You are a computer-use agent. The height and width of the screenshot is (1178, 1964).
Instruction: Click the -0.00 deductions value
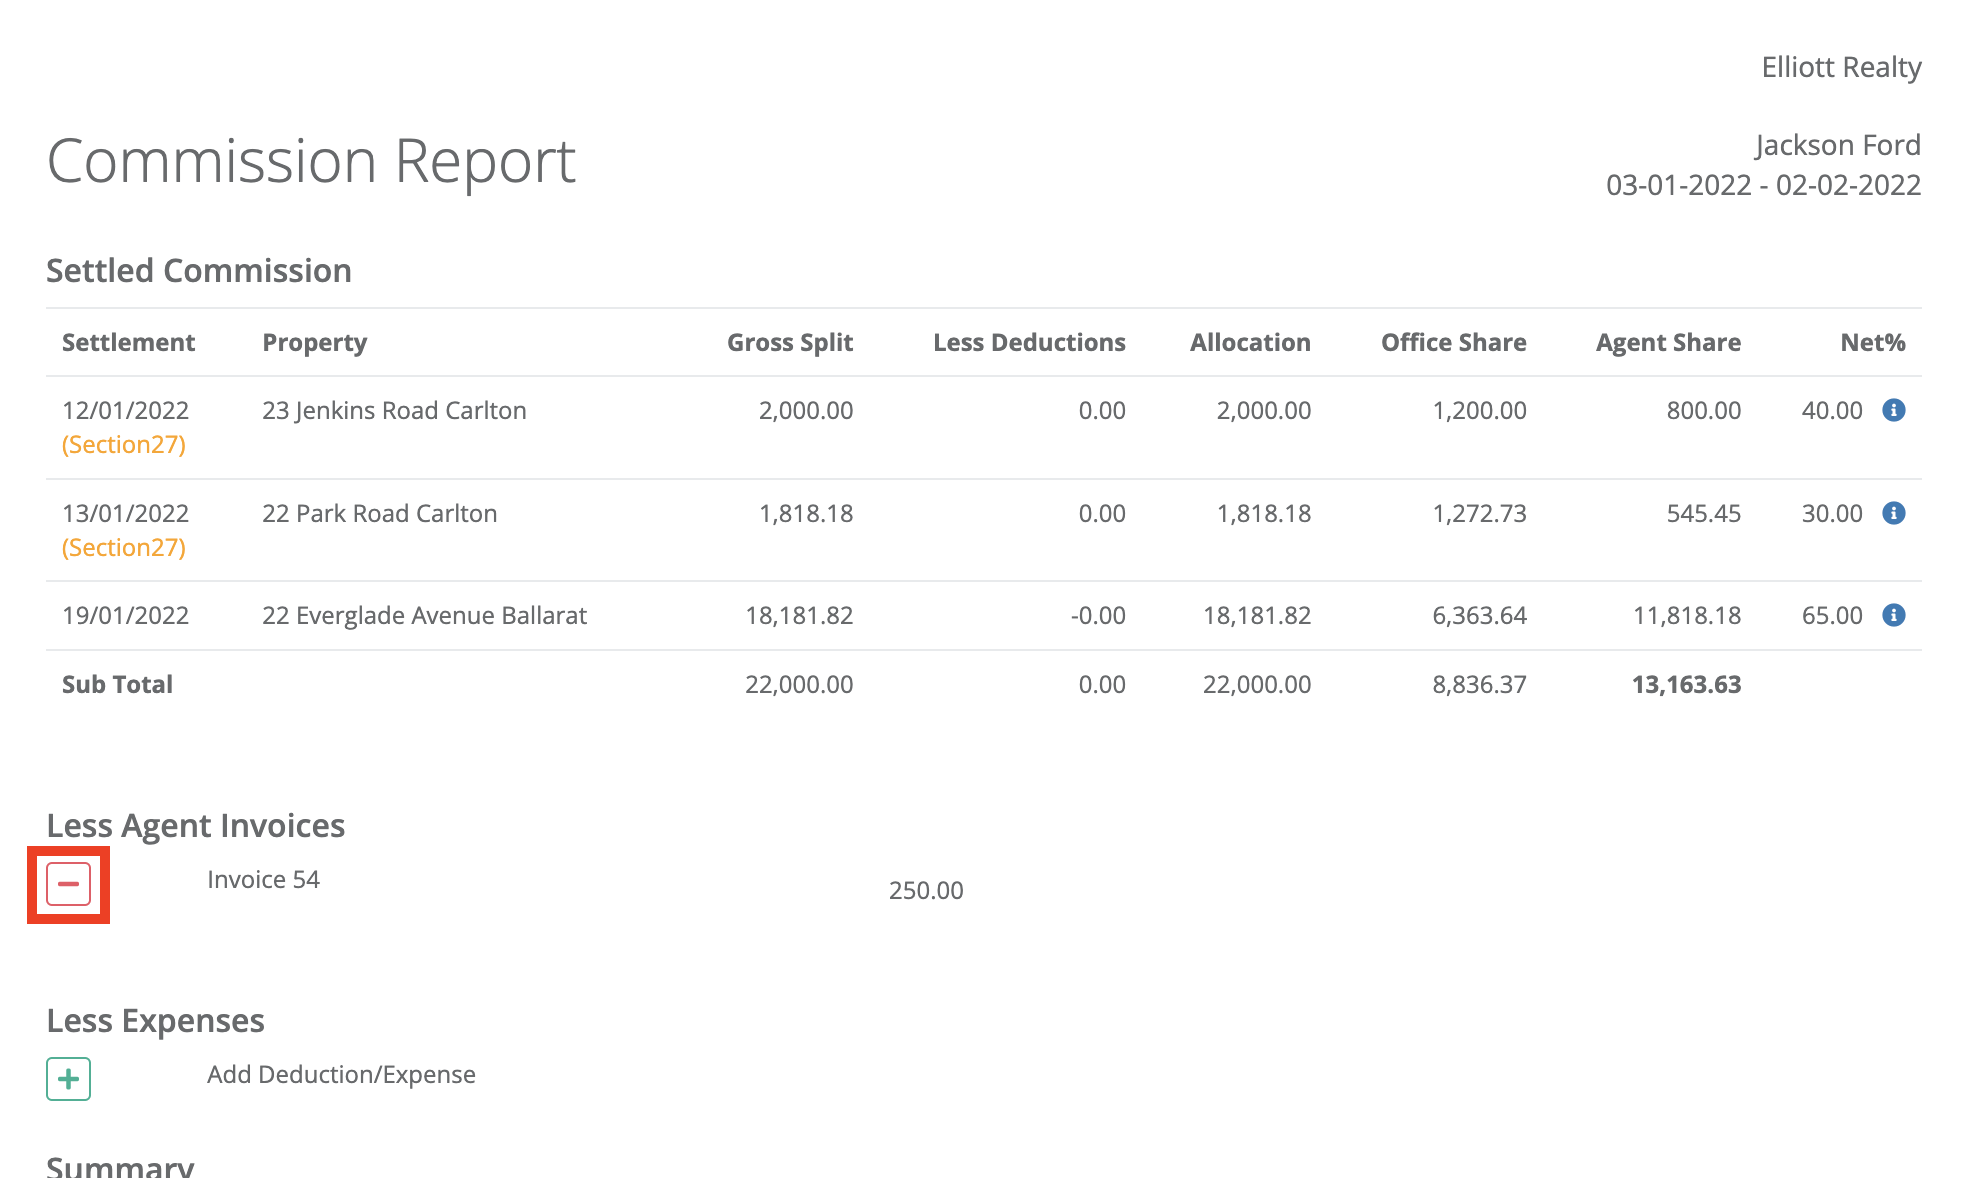[1098, 615]
